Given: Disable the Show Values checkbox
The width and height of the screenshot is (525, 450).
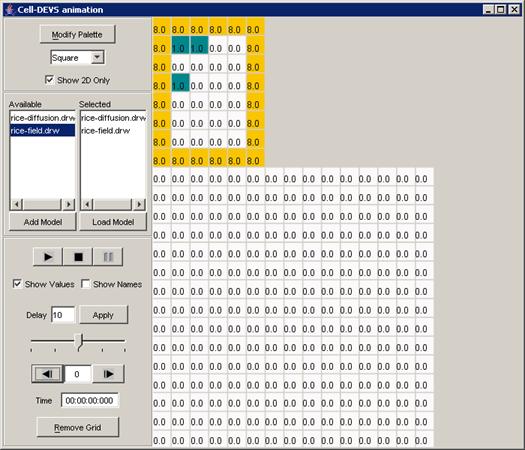Looking at the screenshot, I should tap(17, 284).
